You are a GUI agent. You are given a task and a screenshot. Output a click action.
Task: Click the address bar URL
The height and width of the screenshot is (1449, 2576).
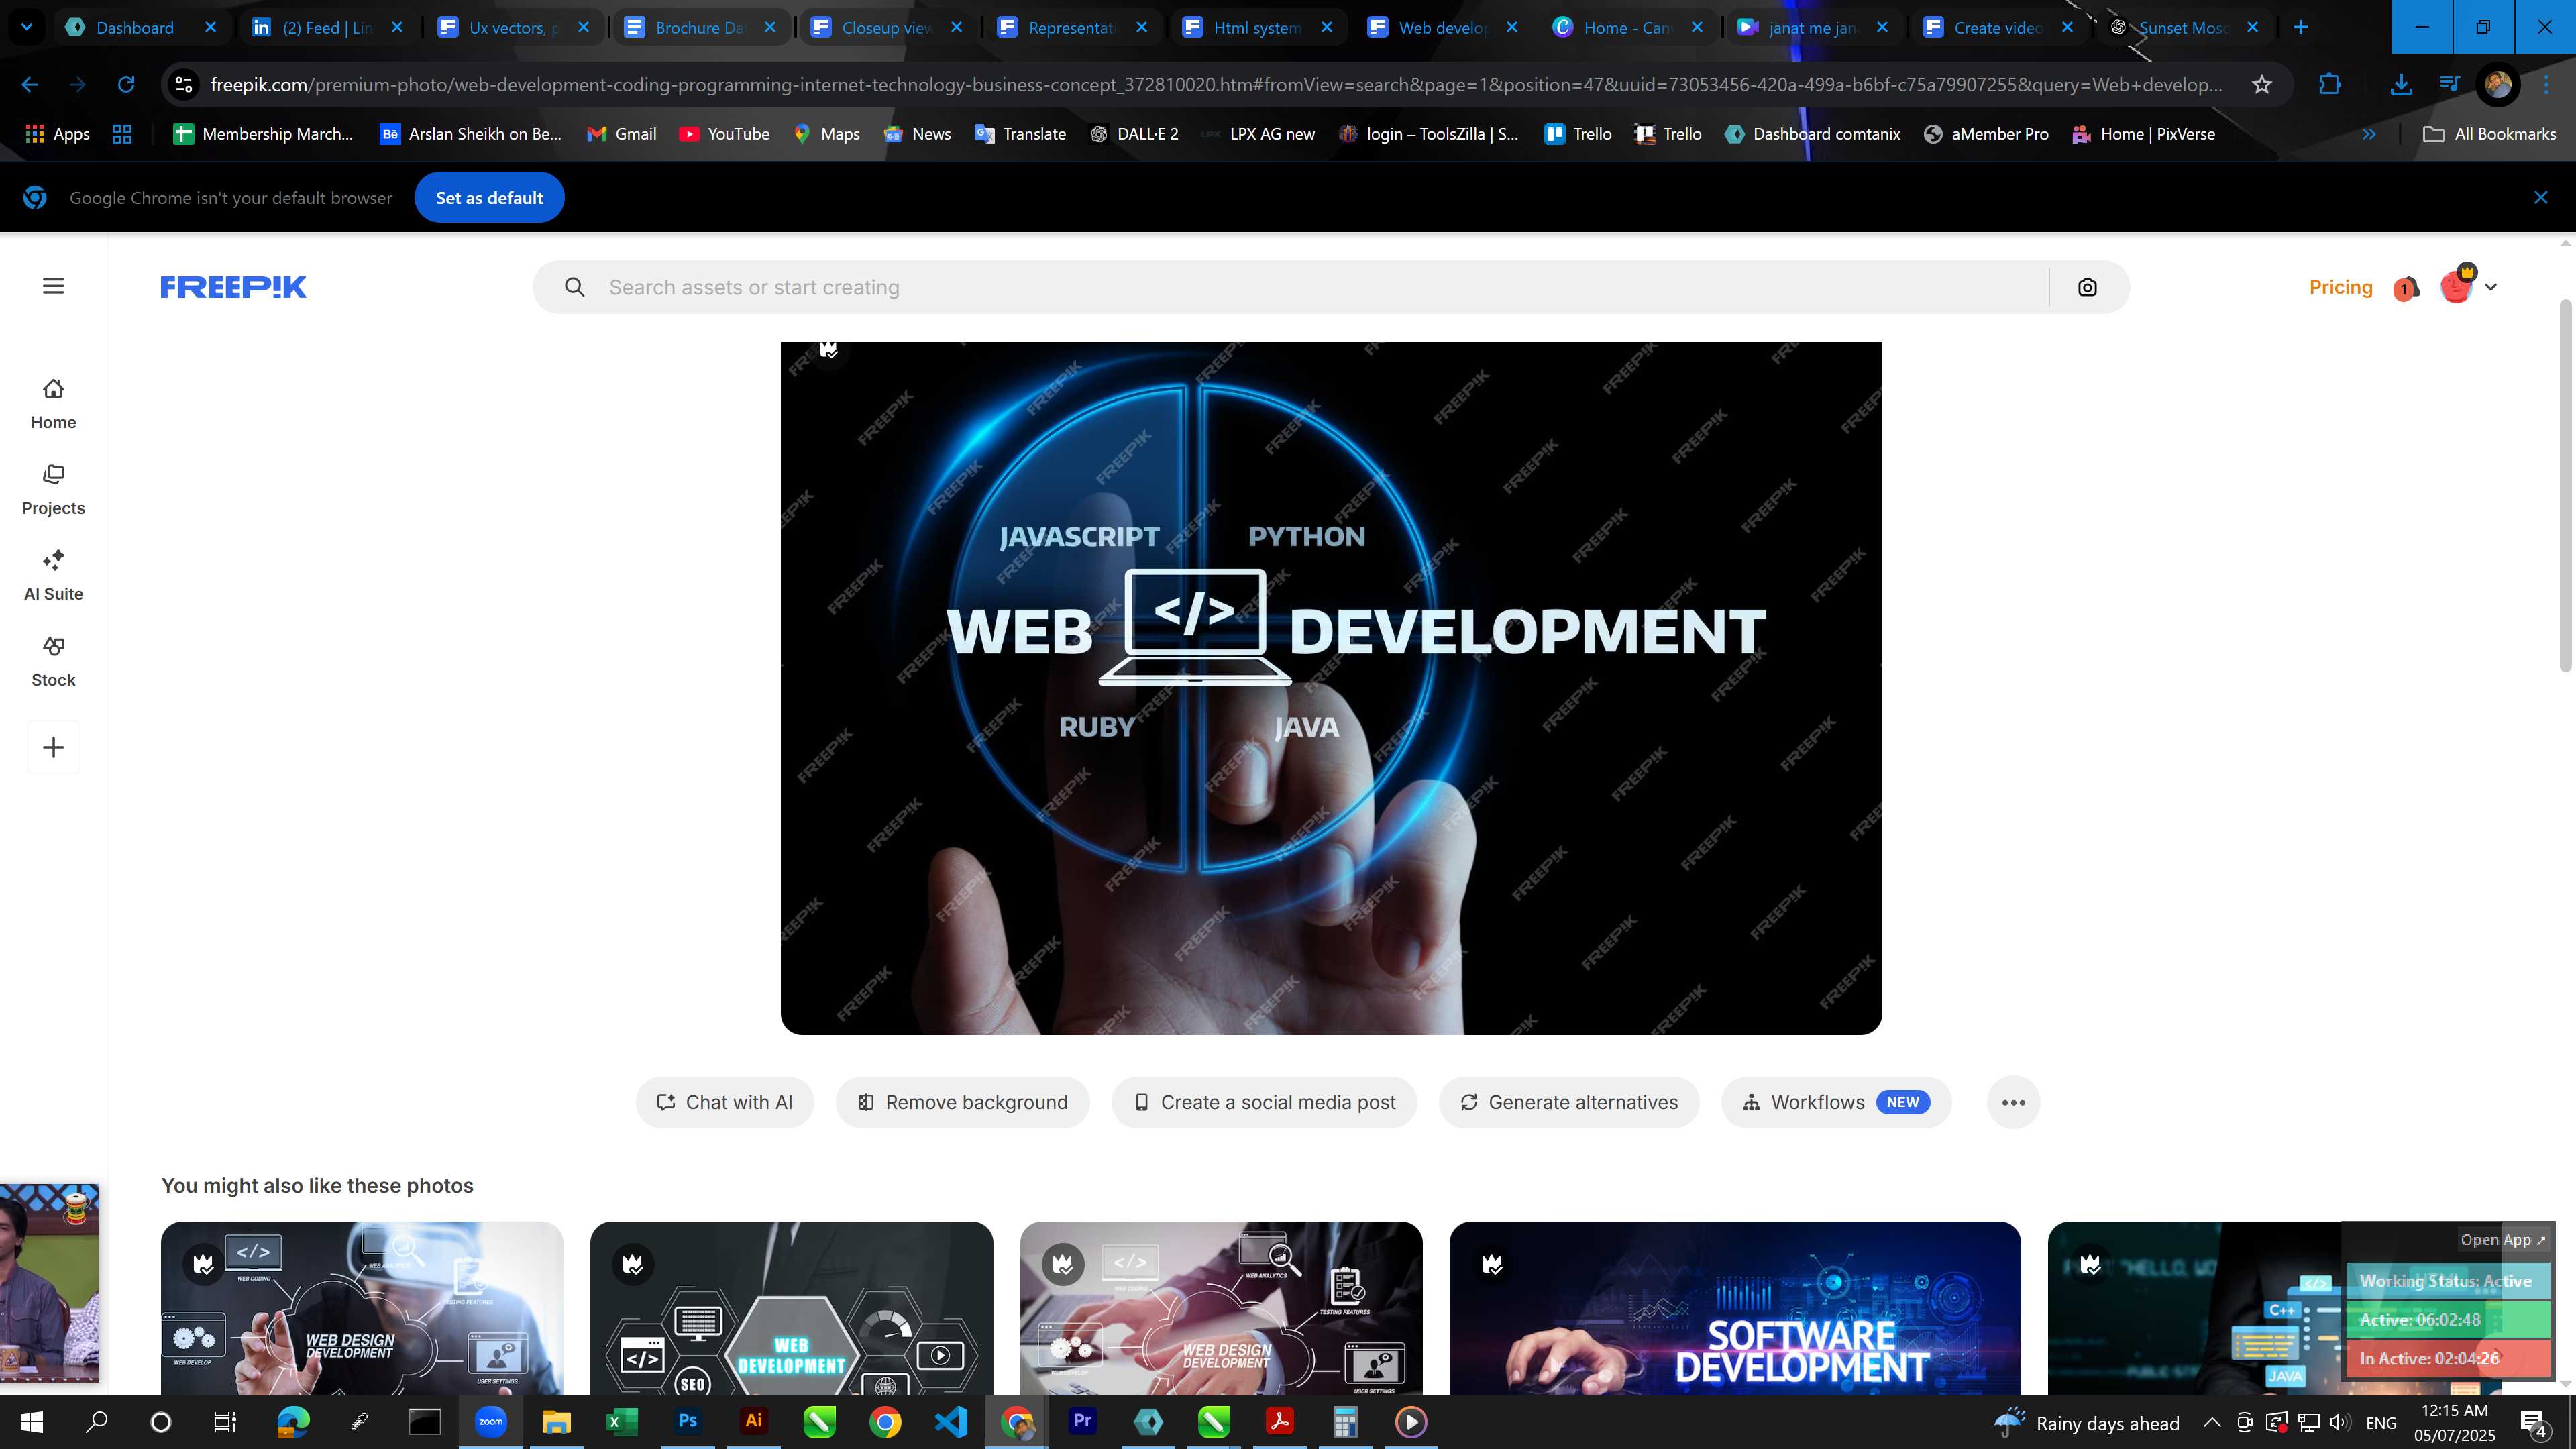1217,85
